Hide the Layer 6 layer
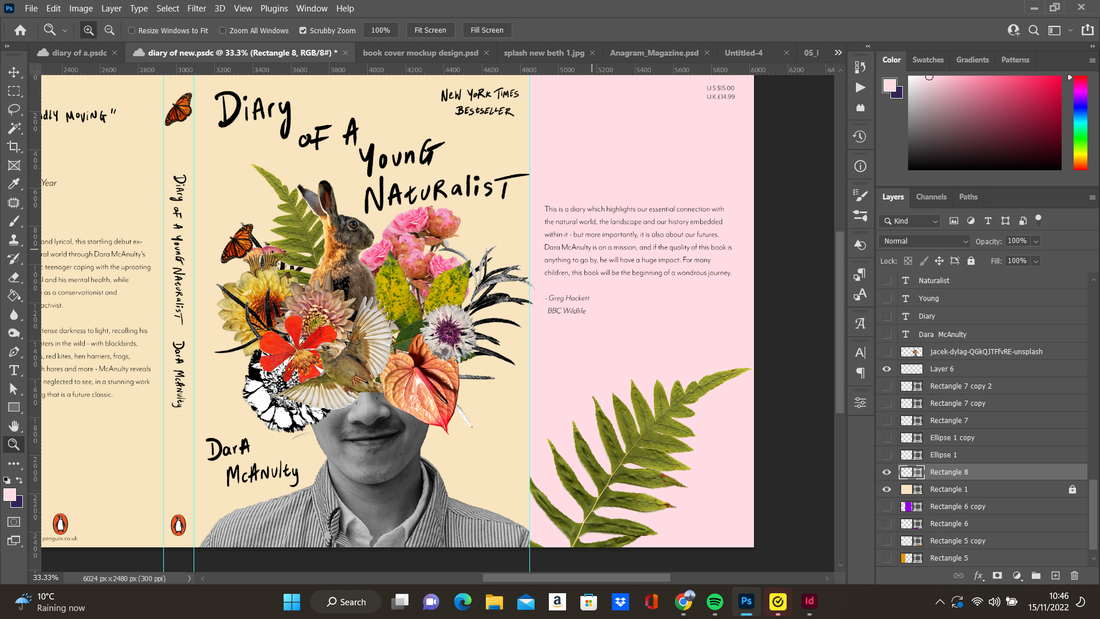This screenshot has height=619, width=1100. click(x=887, y=369)
